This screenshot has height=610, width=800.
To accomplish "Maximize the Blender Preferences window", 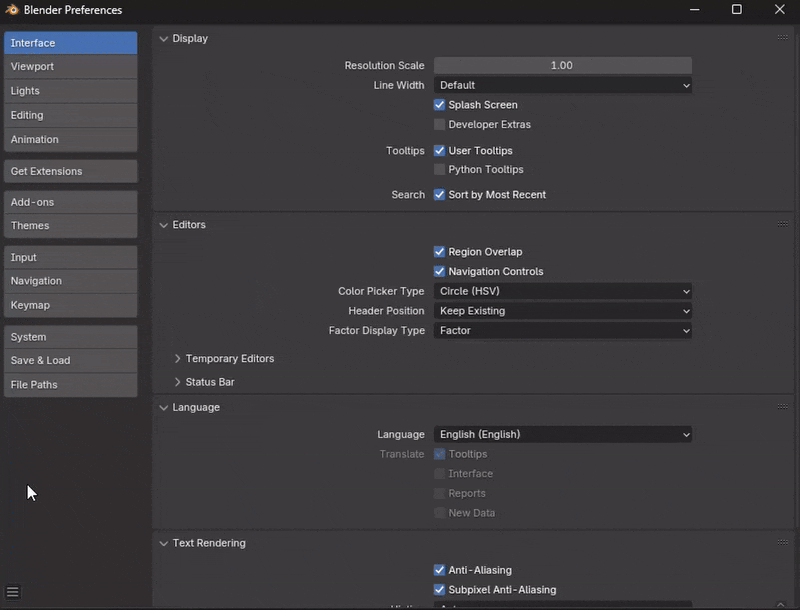I will pos(737,9).
